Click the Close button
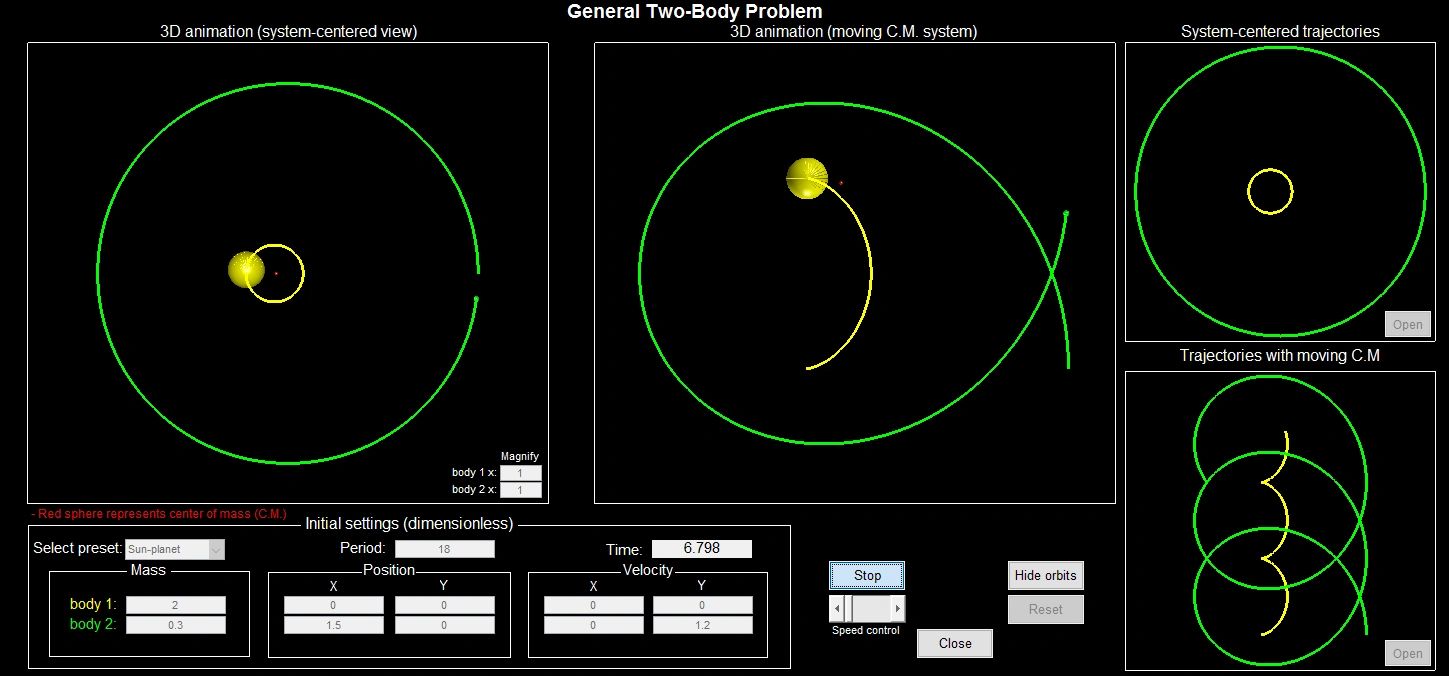1449x676 pixels. pos(954,643)
